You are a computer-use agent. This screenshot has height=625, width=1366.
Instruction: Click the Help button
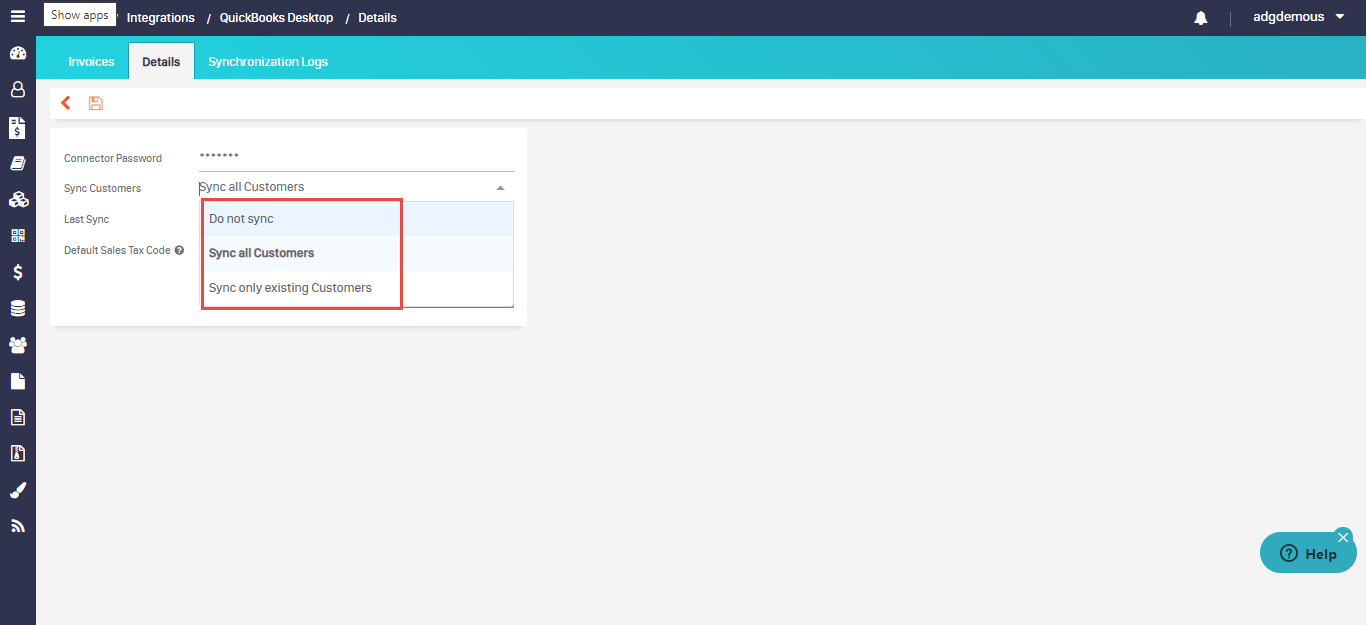[x=1308, y=554]
